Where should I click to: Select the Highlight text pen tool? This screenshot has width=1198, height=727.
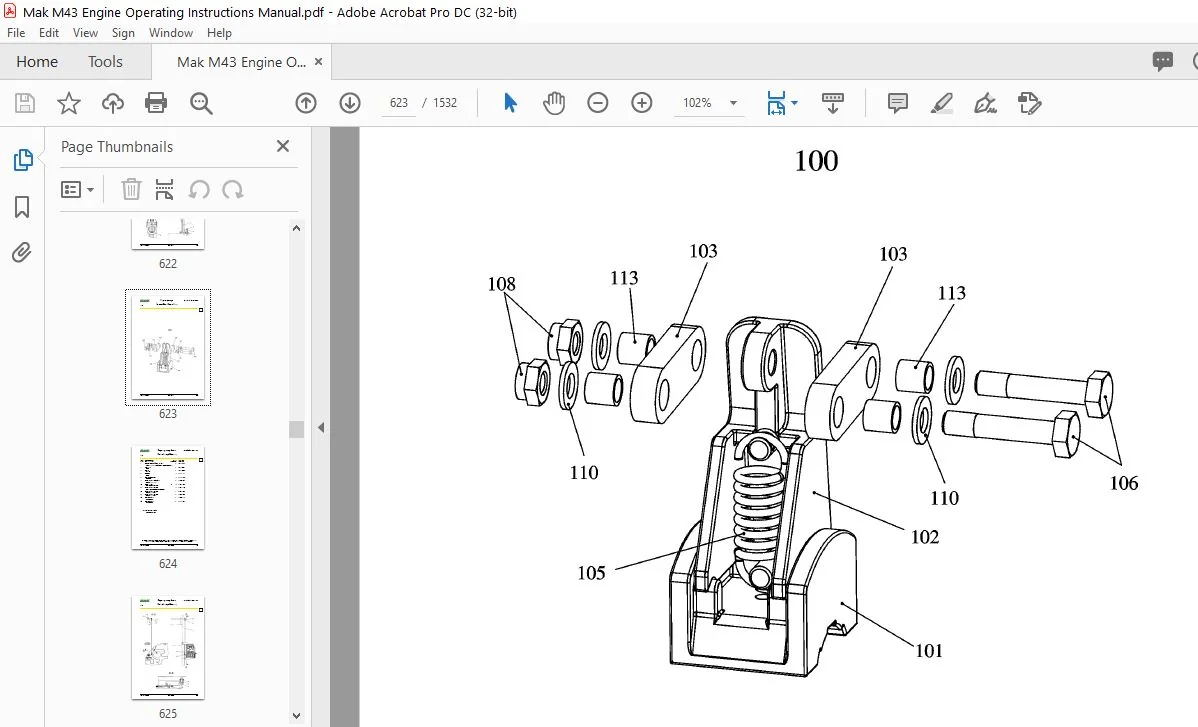tap(941, 103)
